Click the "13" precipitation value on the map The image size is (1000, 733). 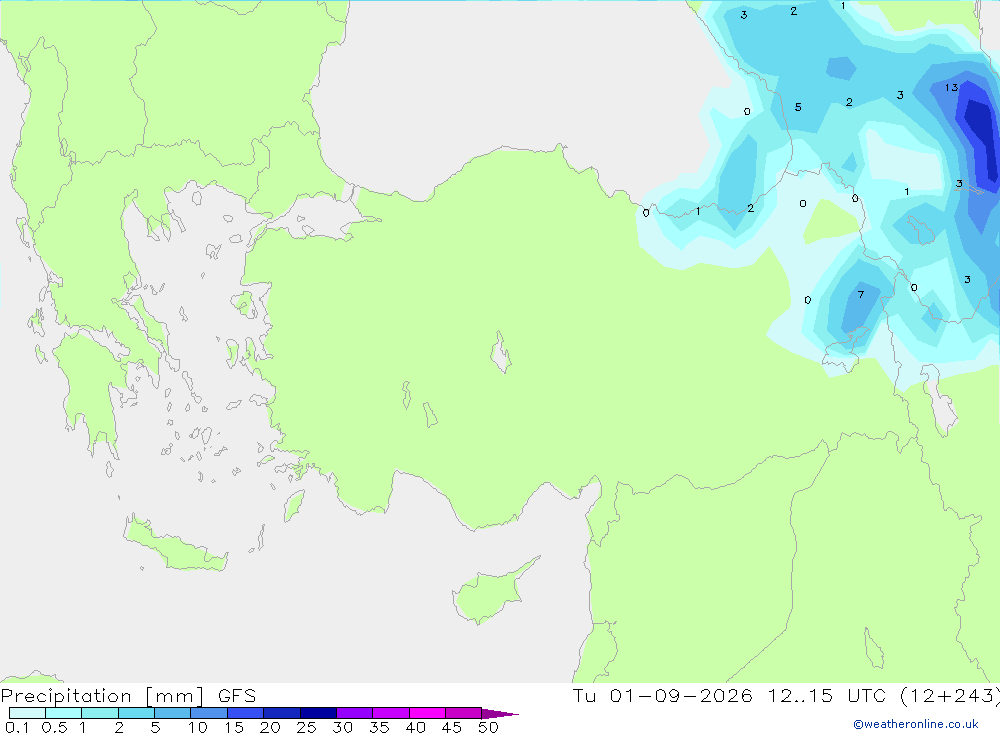tap(952, 87)
